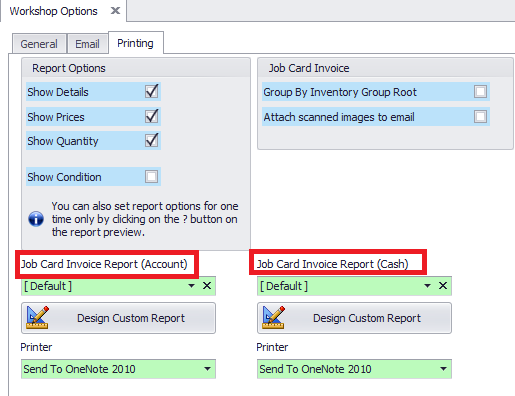Open the Account printer dropdown
This screenshot has height=396, width=515.
207,369
